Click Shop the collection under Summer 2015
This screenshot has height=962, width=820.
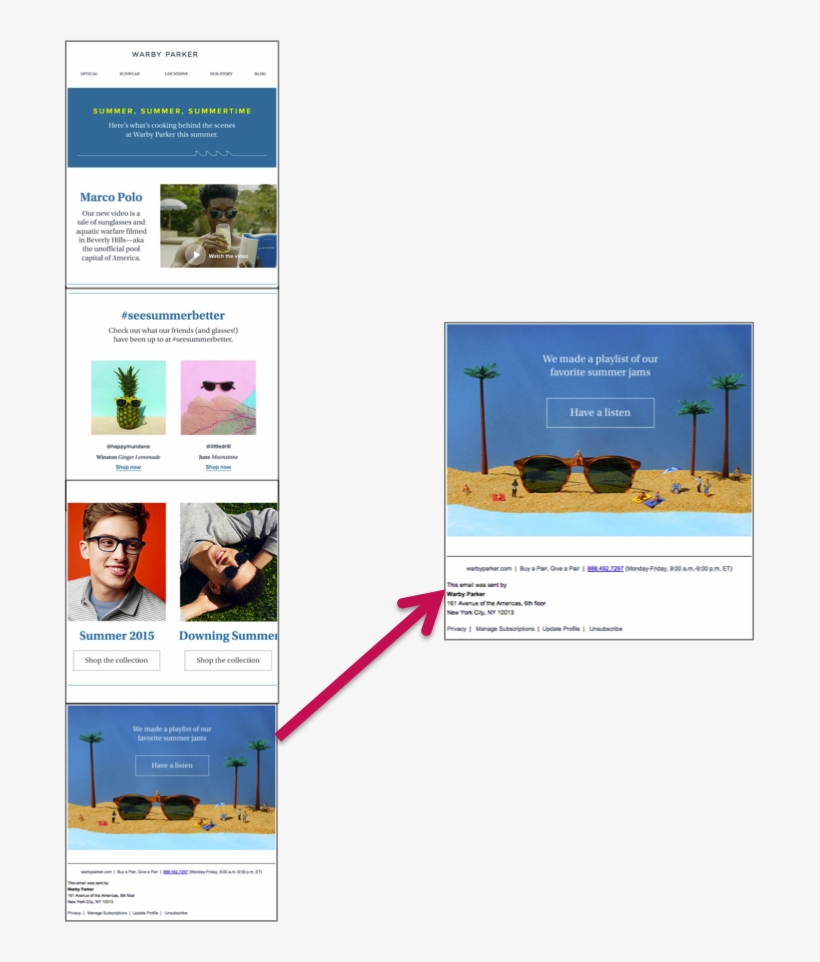tap(116, 660)
